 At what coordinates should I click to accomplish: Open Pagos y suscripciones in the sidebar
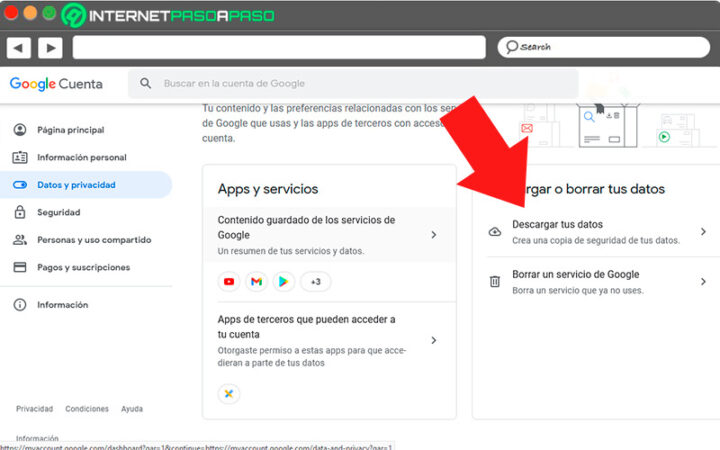[x=86, y=267]
